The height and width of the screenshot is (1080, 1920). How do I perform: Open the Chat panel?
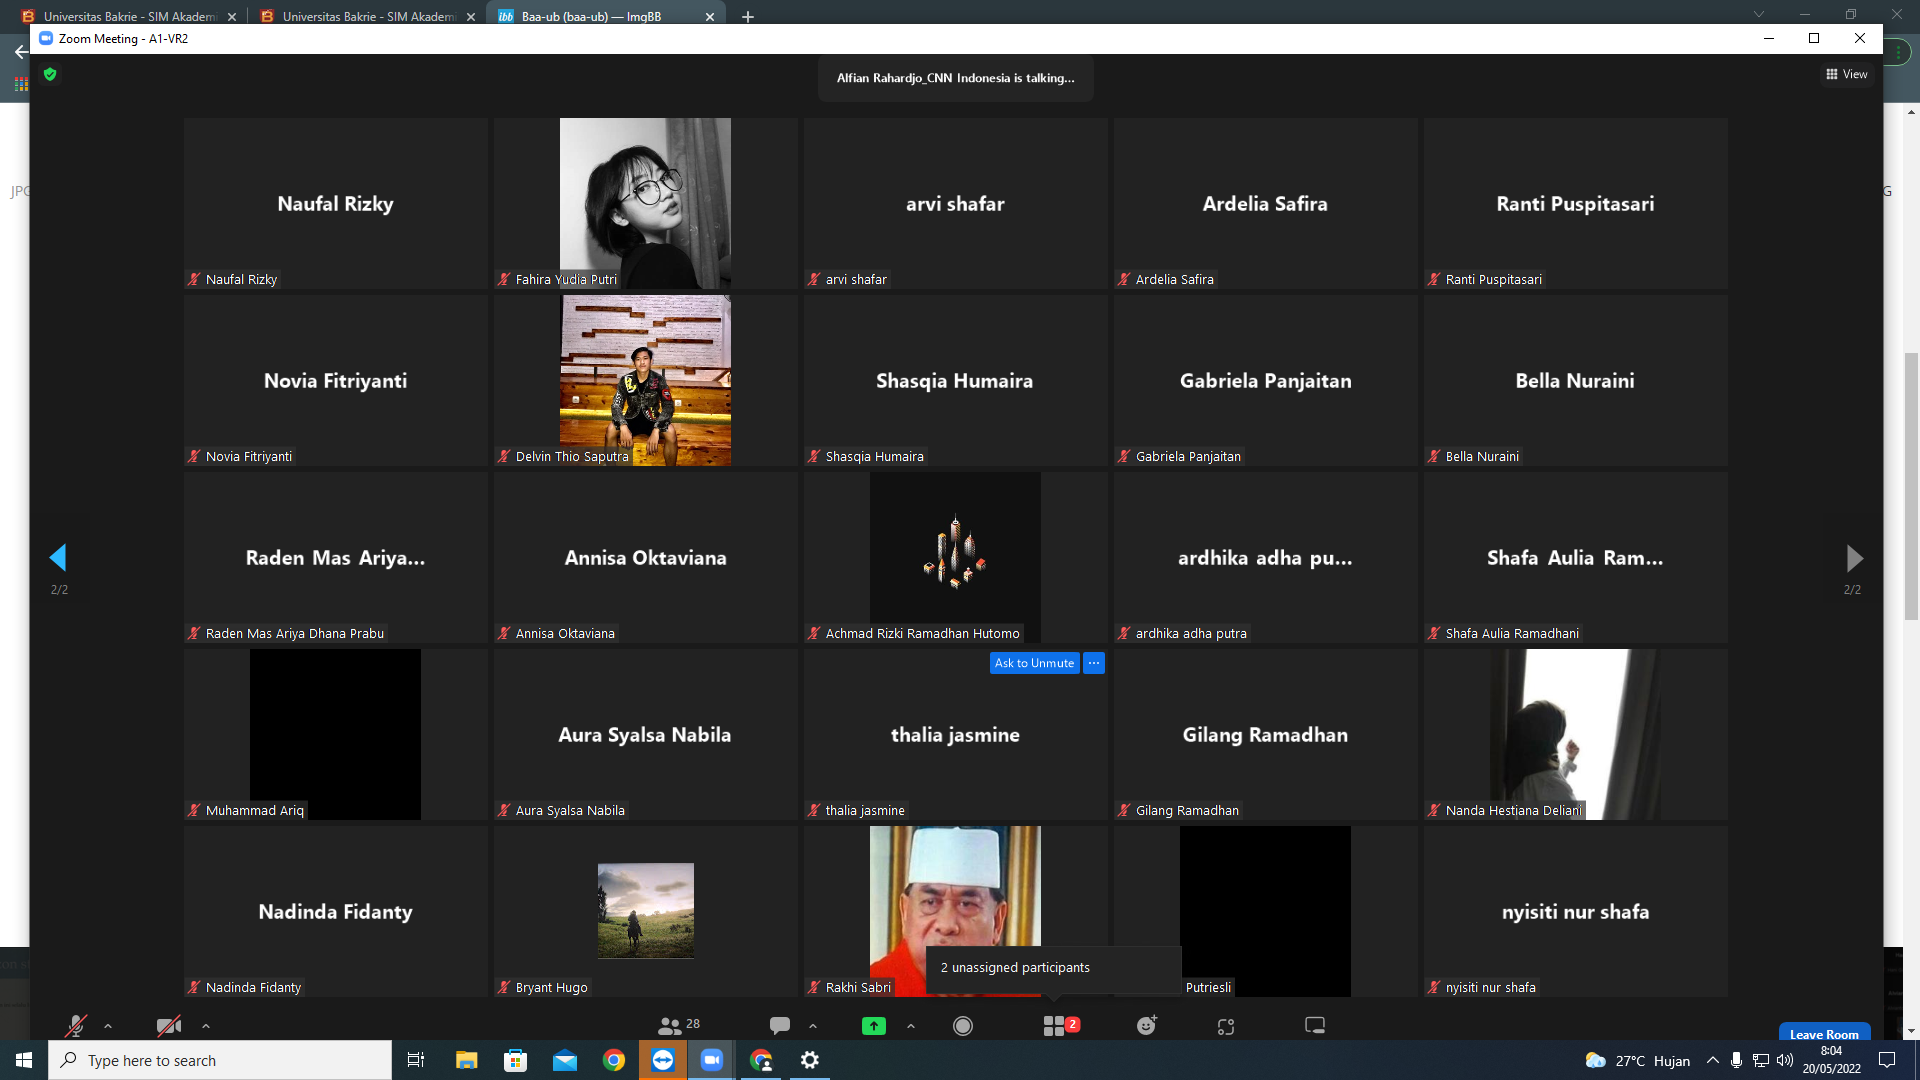pos(780,1026)
